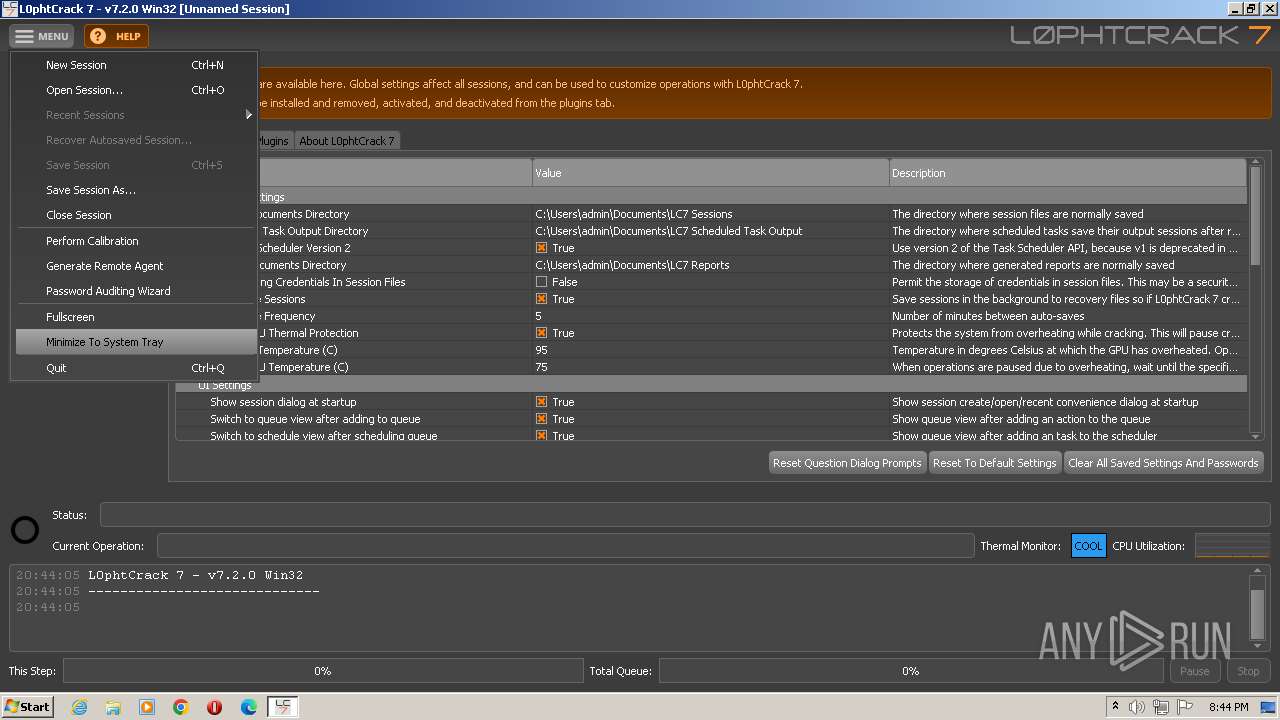
Task: Select Open Session... menu entry
Action: [136, 90]
